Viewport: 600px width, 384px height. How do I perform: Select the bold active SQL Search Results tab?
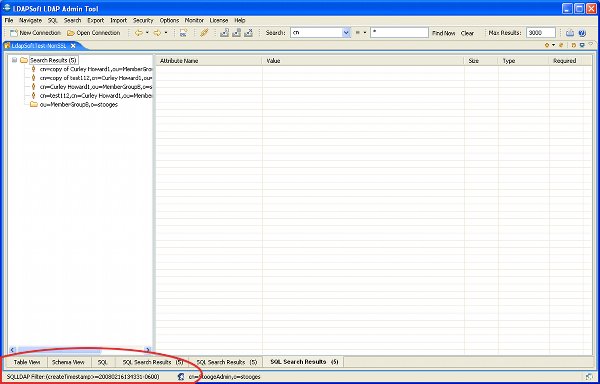click(304, 361)
